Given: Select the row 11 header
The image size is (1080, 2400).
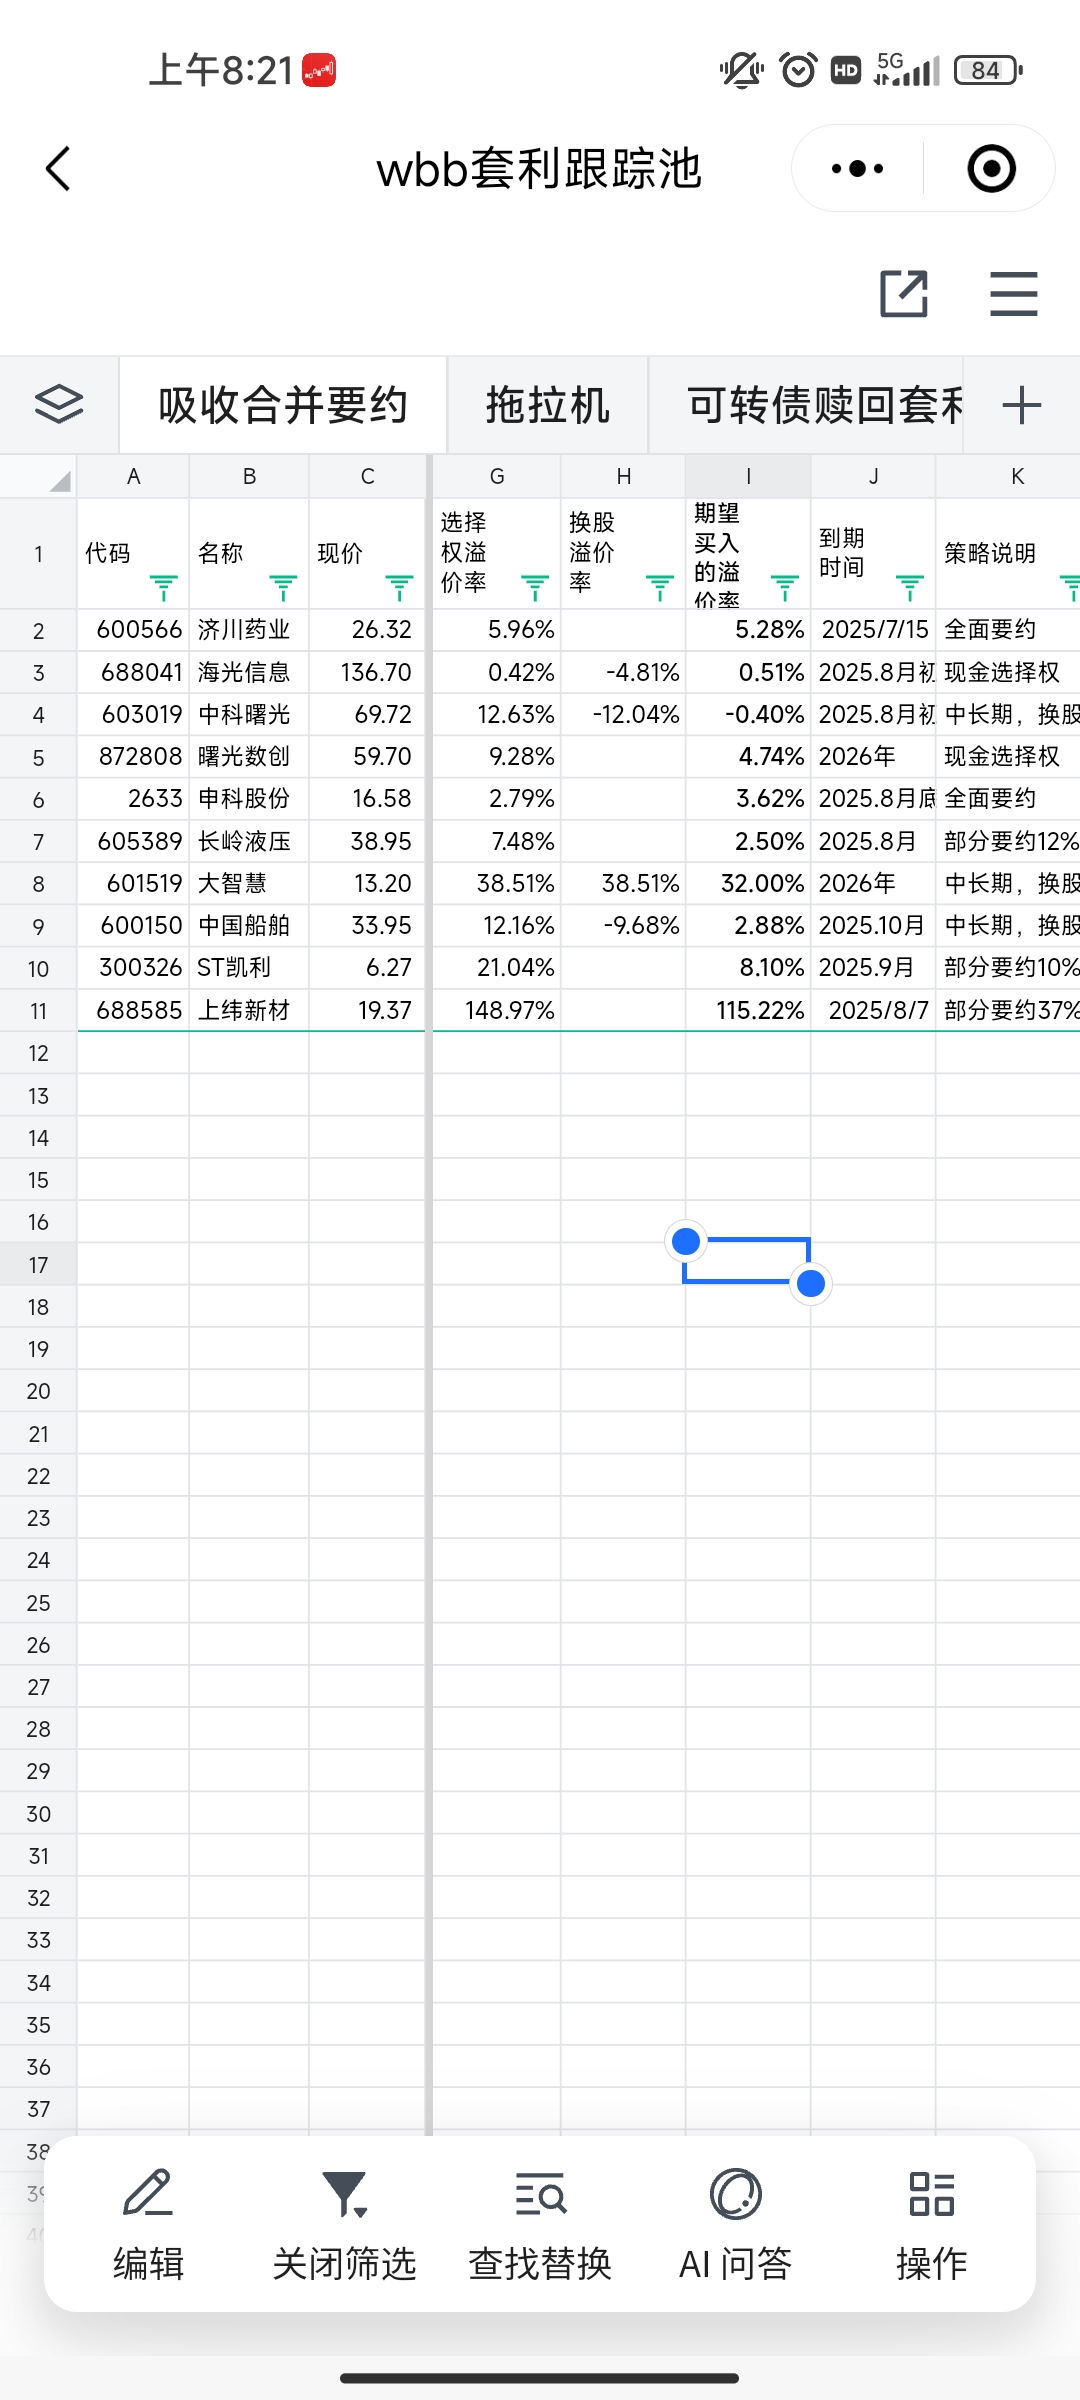Looking at the screenshot, I should tap(38, 1011).
